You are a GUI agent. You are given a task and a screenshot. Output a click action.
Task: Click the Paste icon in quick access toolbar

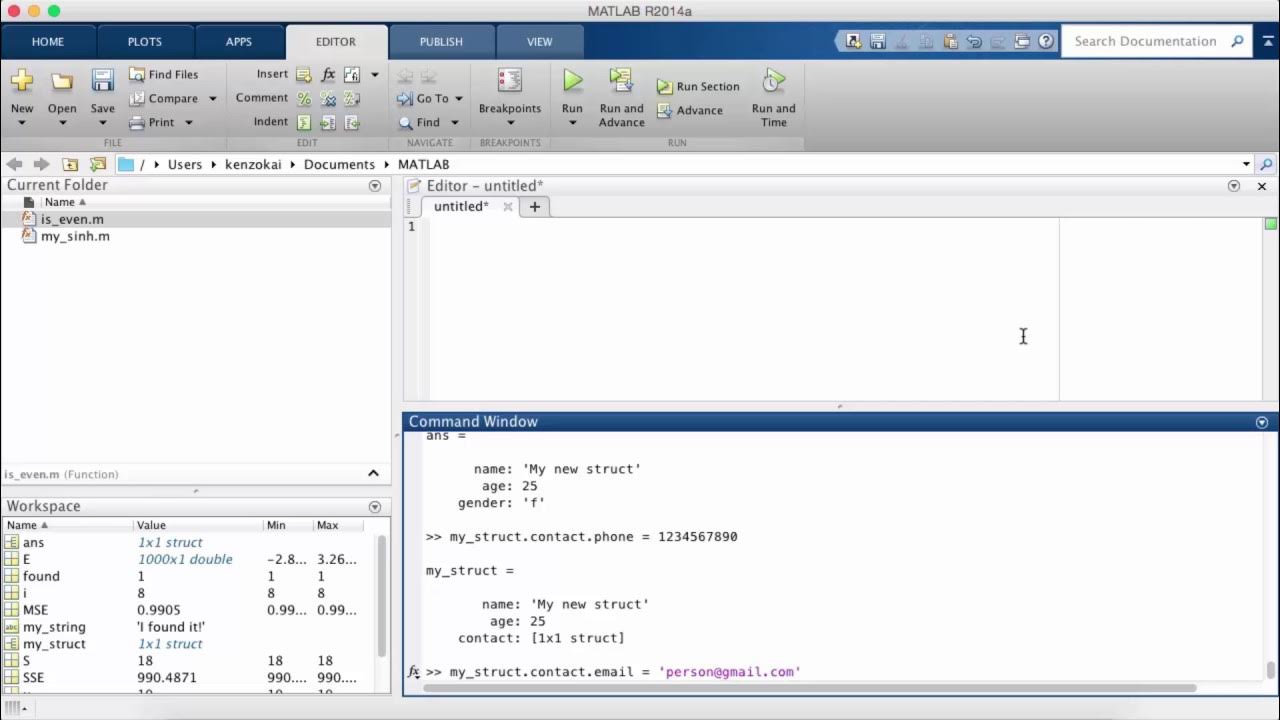[950, 41]
